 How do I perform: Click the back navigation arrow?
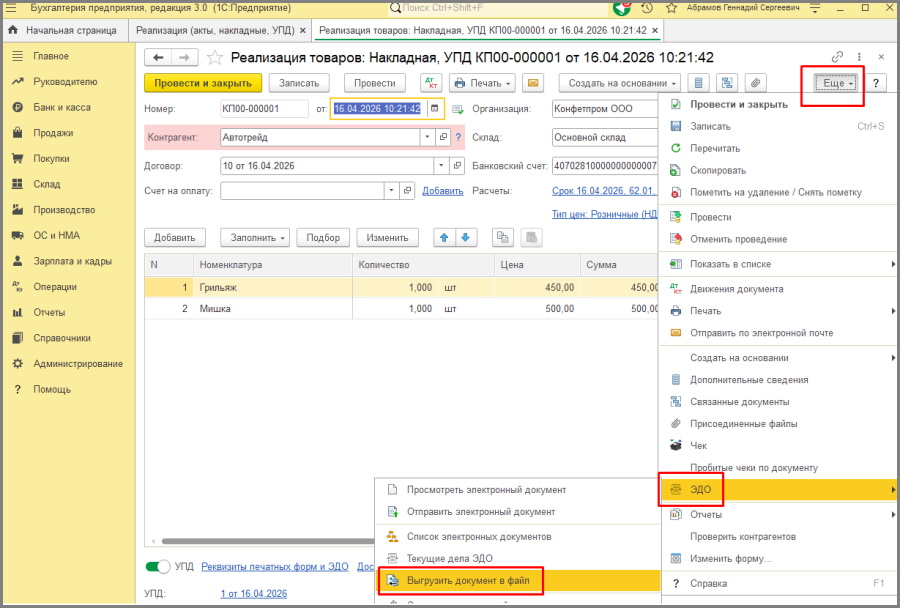point(159,58)
